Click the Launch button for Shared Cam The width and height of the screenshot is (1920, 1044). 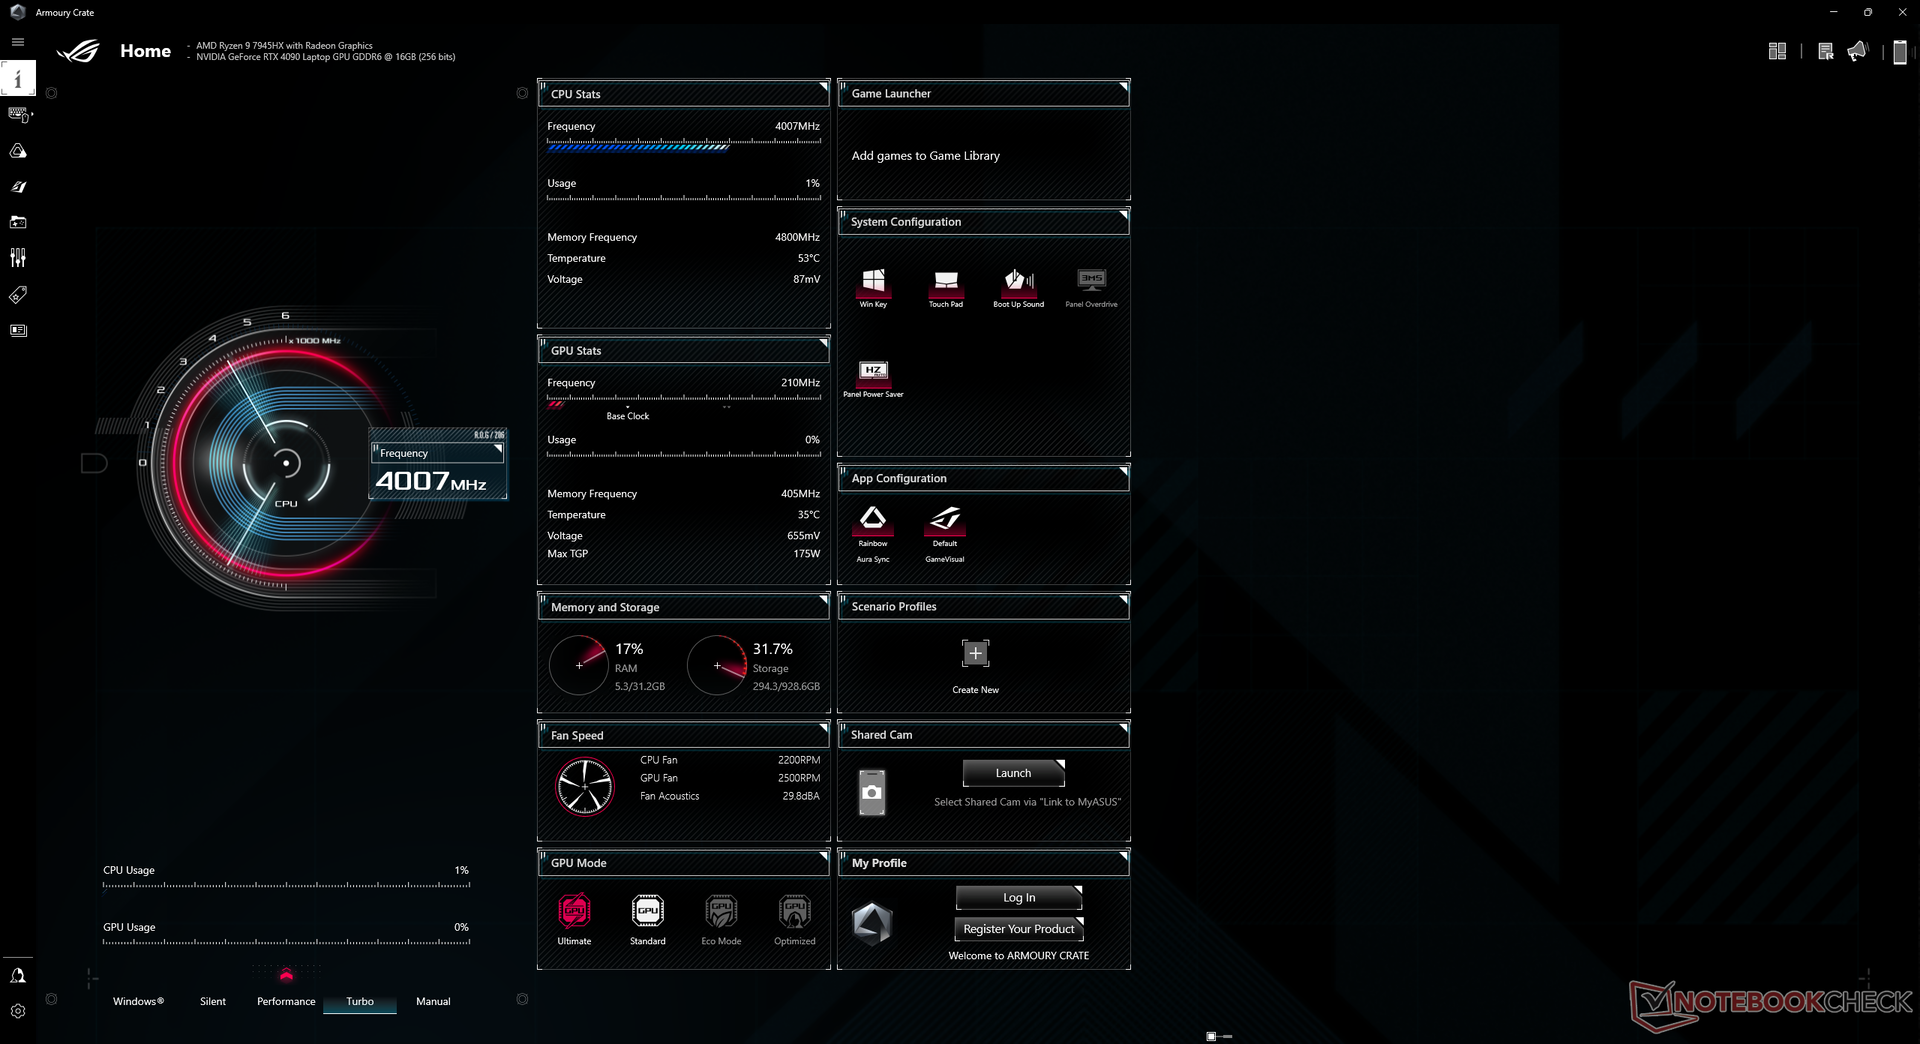tap(1013, 773)
